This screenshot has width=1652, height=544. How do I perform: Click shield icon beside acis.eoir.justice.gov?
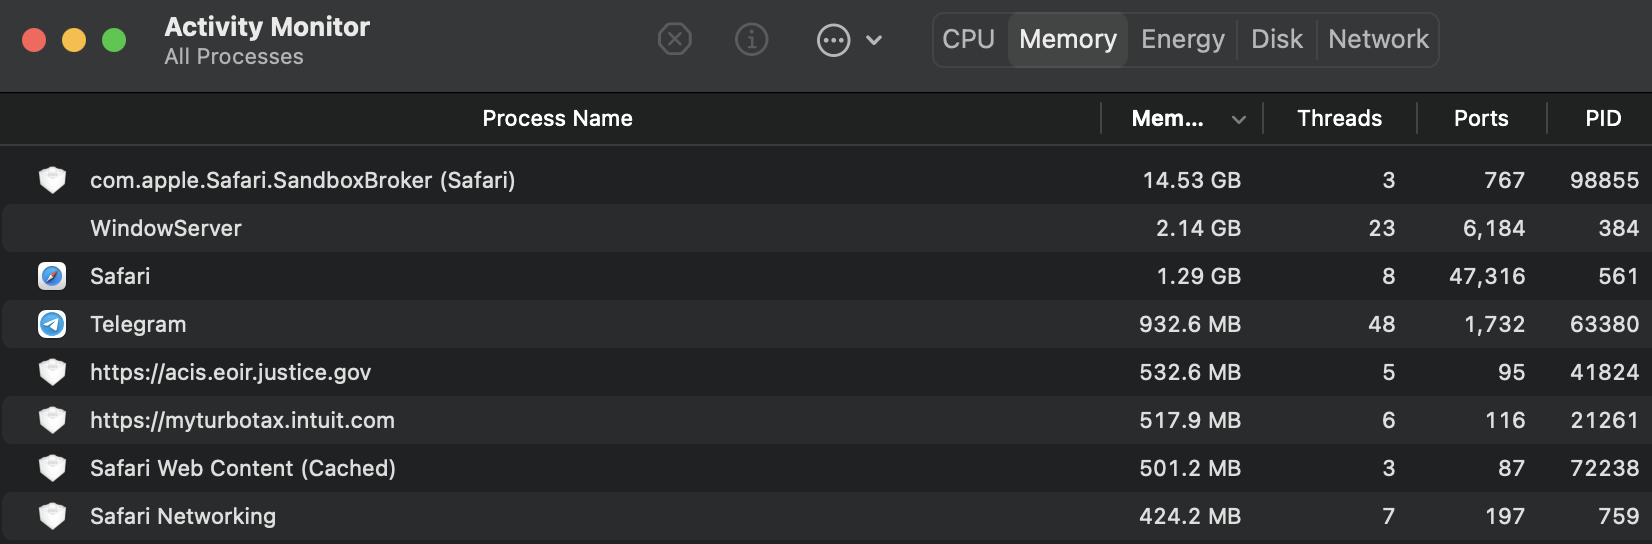coord(52,372)
